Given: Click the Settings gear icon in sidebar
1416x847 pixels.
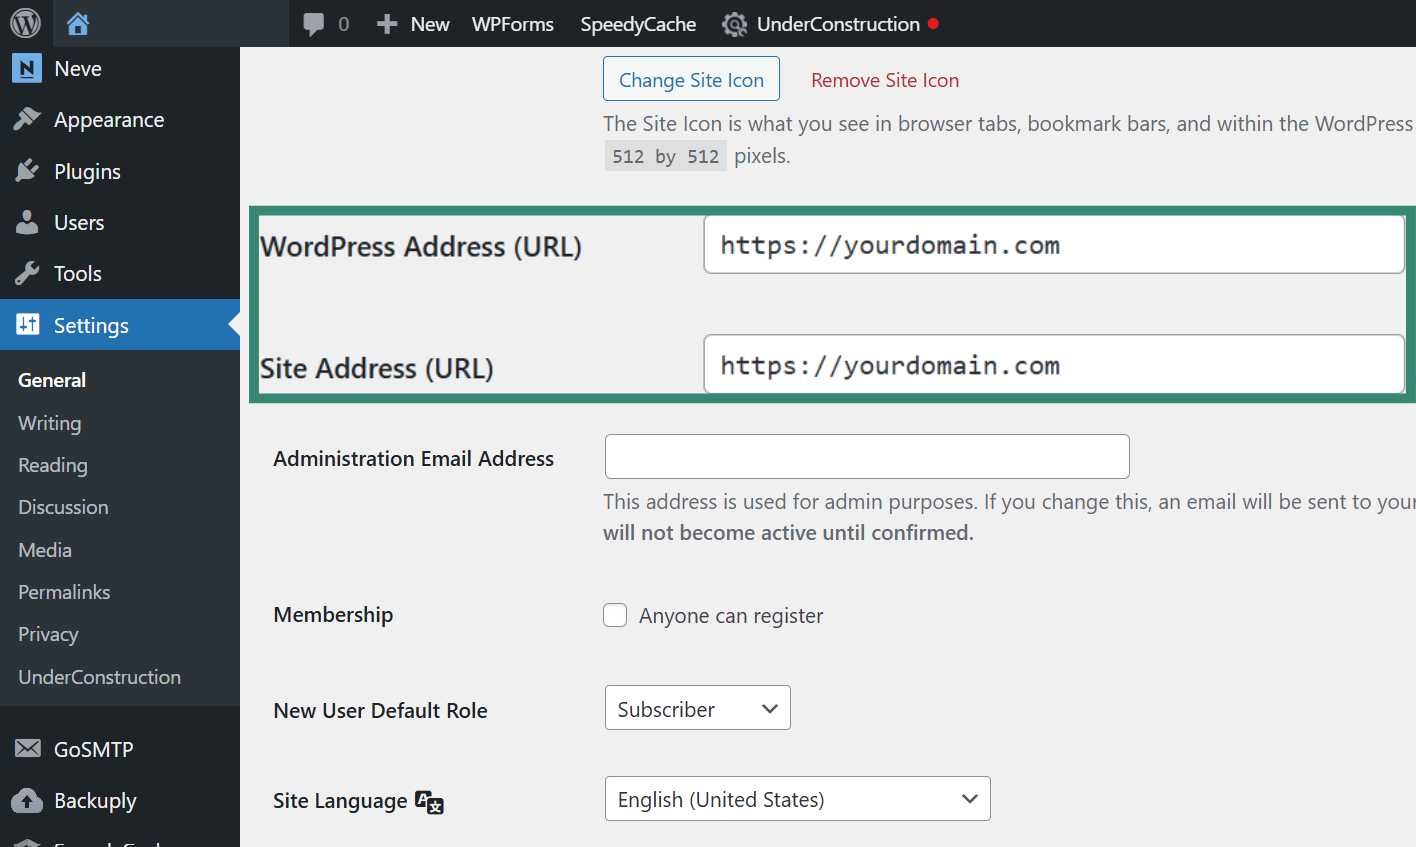Looking at the screenshot, I should coord(29,325).
